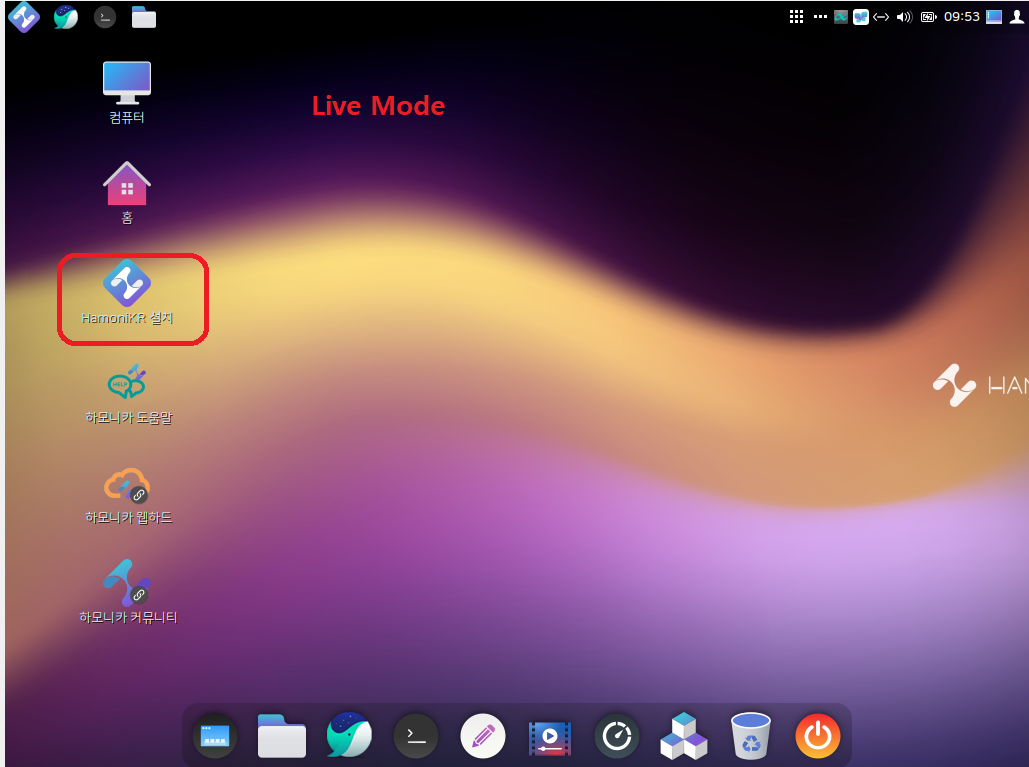Open the folder file manager in the dock
This screenshot has height=767, width=1029.
(282, 736)
